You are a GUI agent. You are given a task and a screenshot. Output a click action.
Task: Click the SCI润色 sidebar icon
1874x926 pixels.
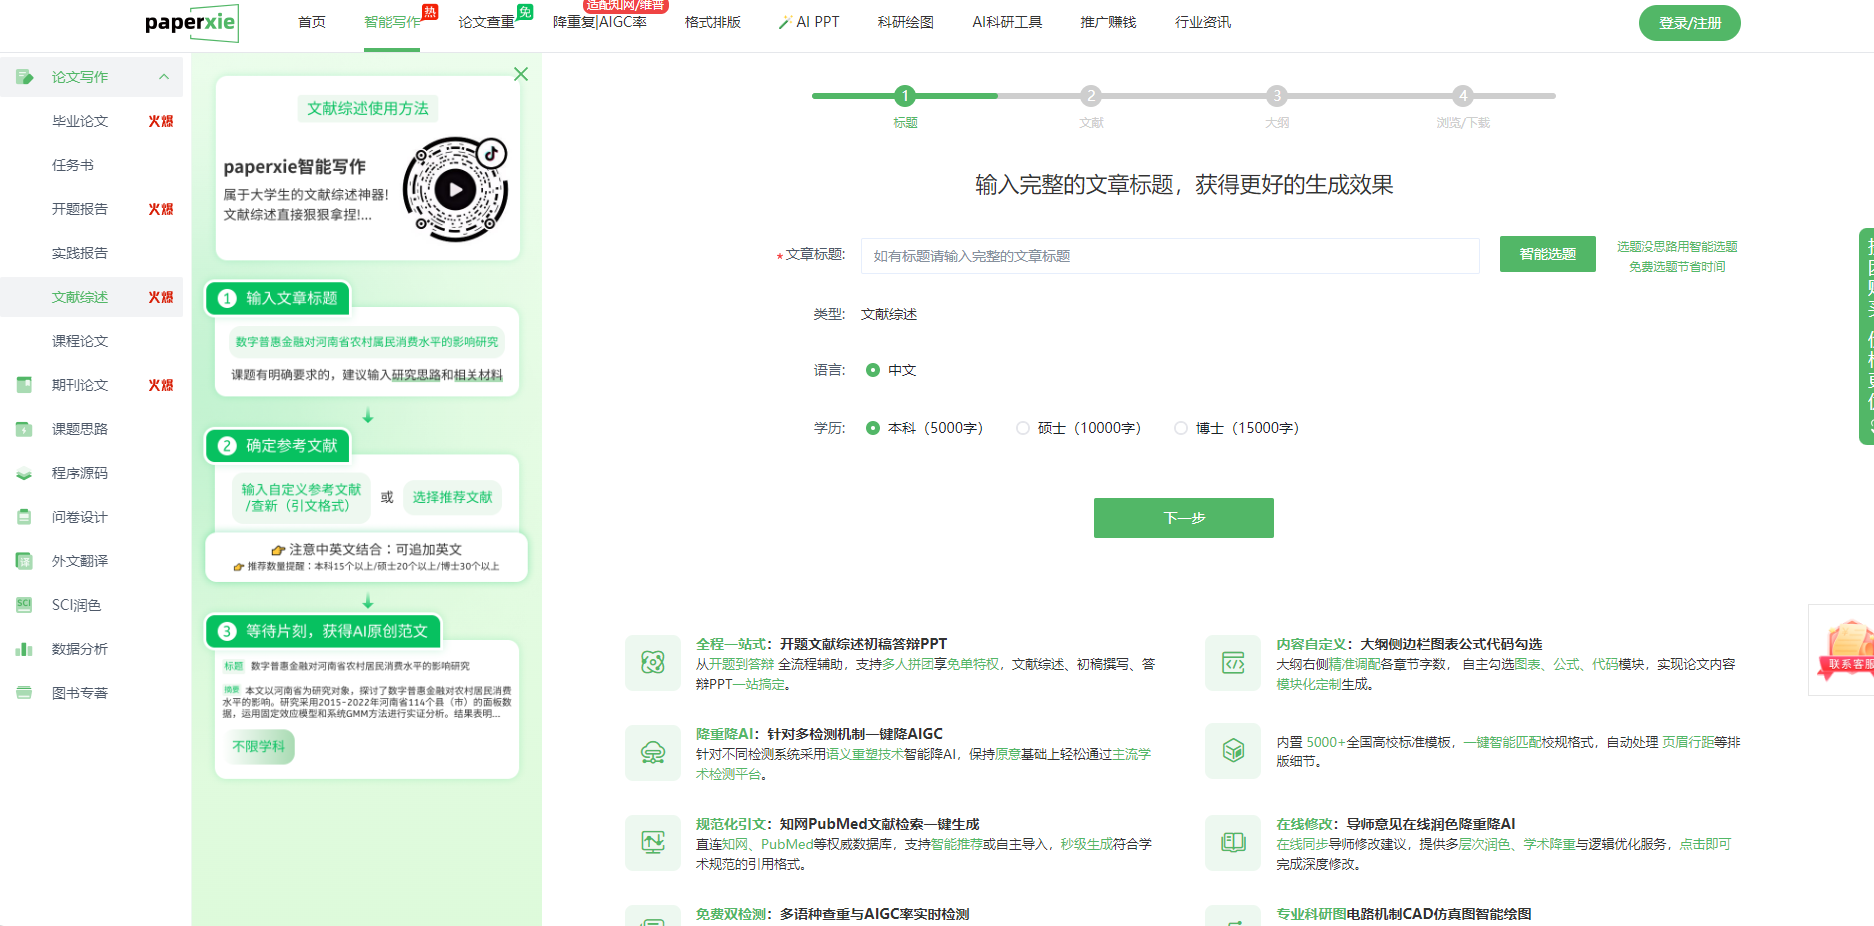[24, 605]
